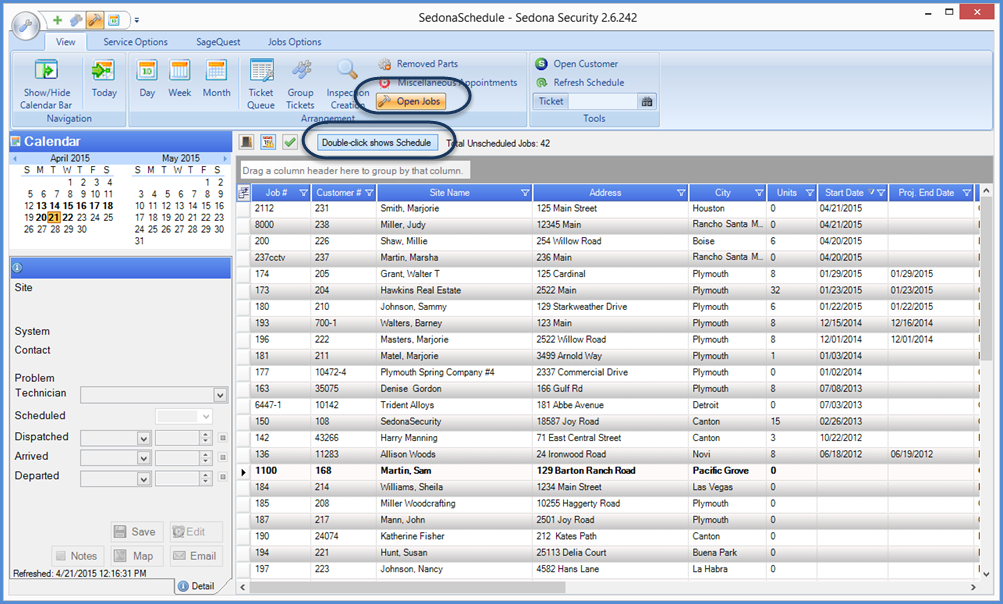Screen dimensions: 1003x604
Task: Click the grid column chooser icon
Action: click(243, 193)
